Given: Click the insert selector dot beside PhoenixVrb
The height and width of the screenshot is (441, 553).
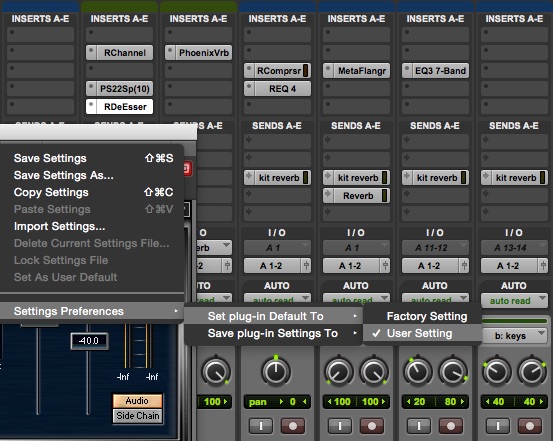Looking at the screenshot, I should pyautogui.click(x=170, y=51).
